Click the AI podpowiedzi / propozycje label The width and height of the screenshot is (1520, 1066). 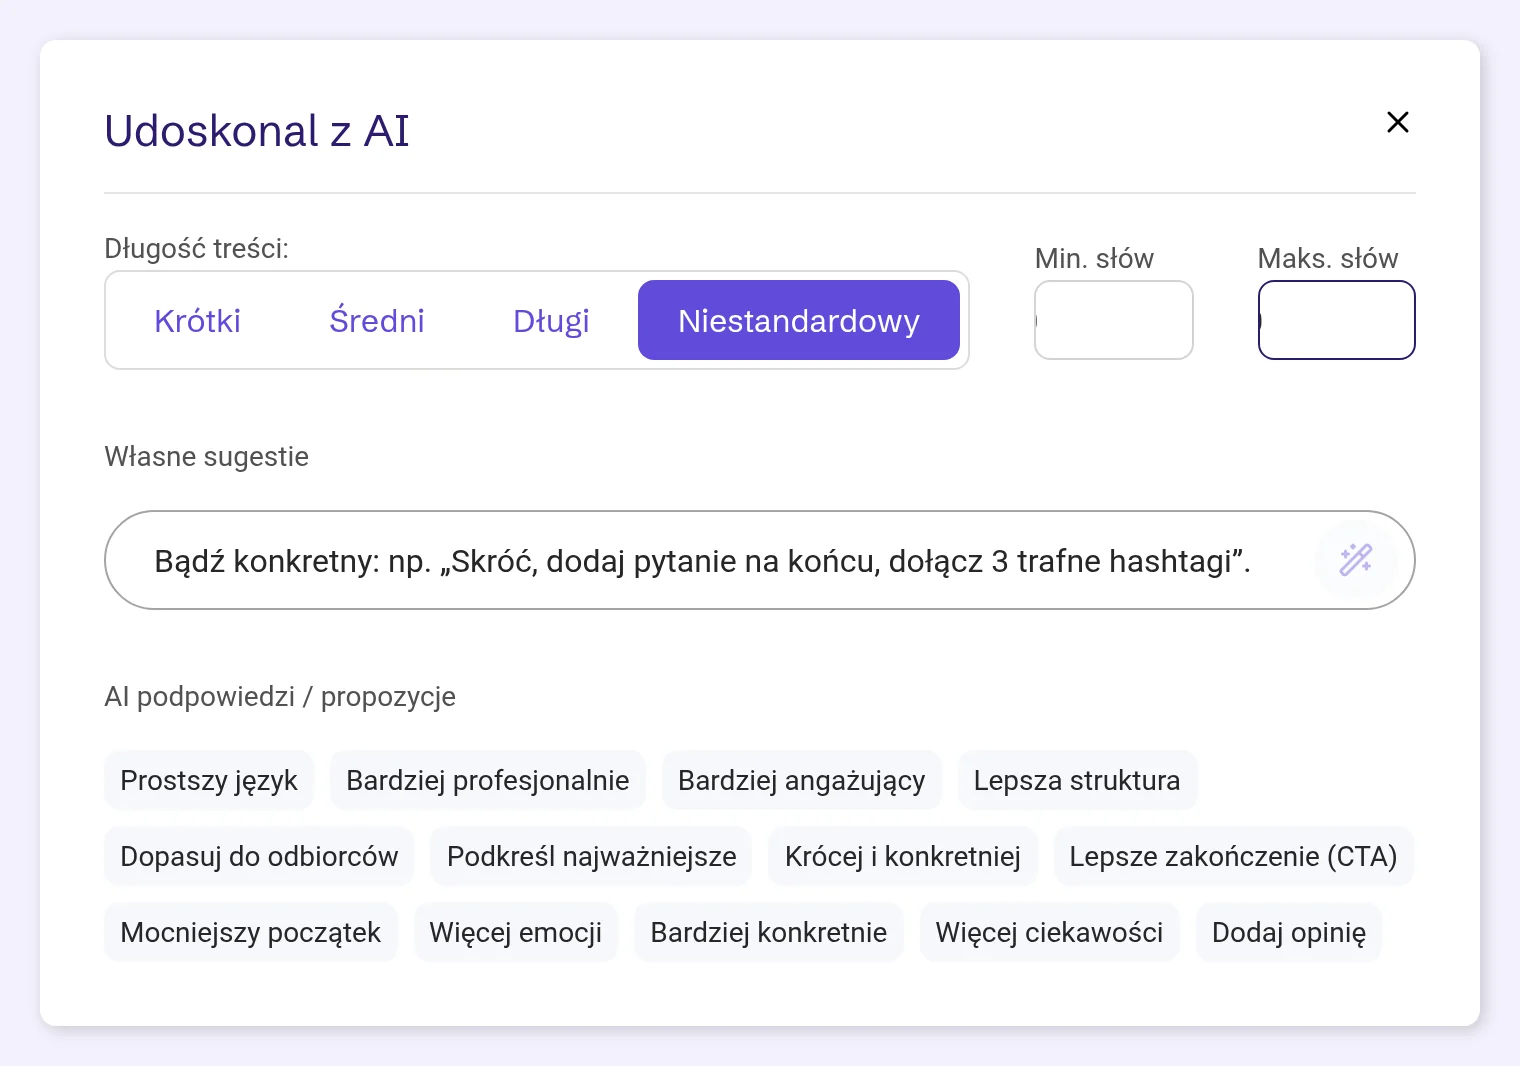[x=280, y=696]
